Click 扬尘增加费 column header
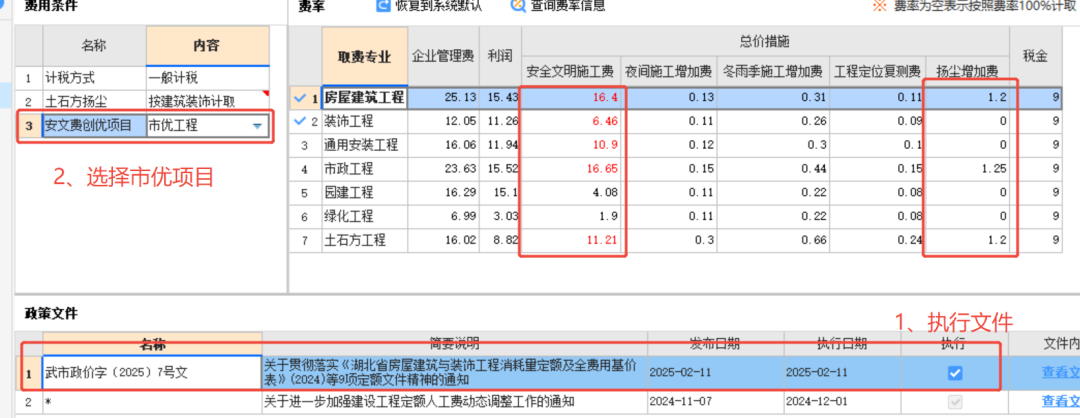 coord(968,72)
